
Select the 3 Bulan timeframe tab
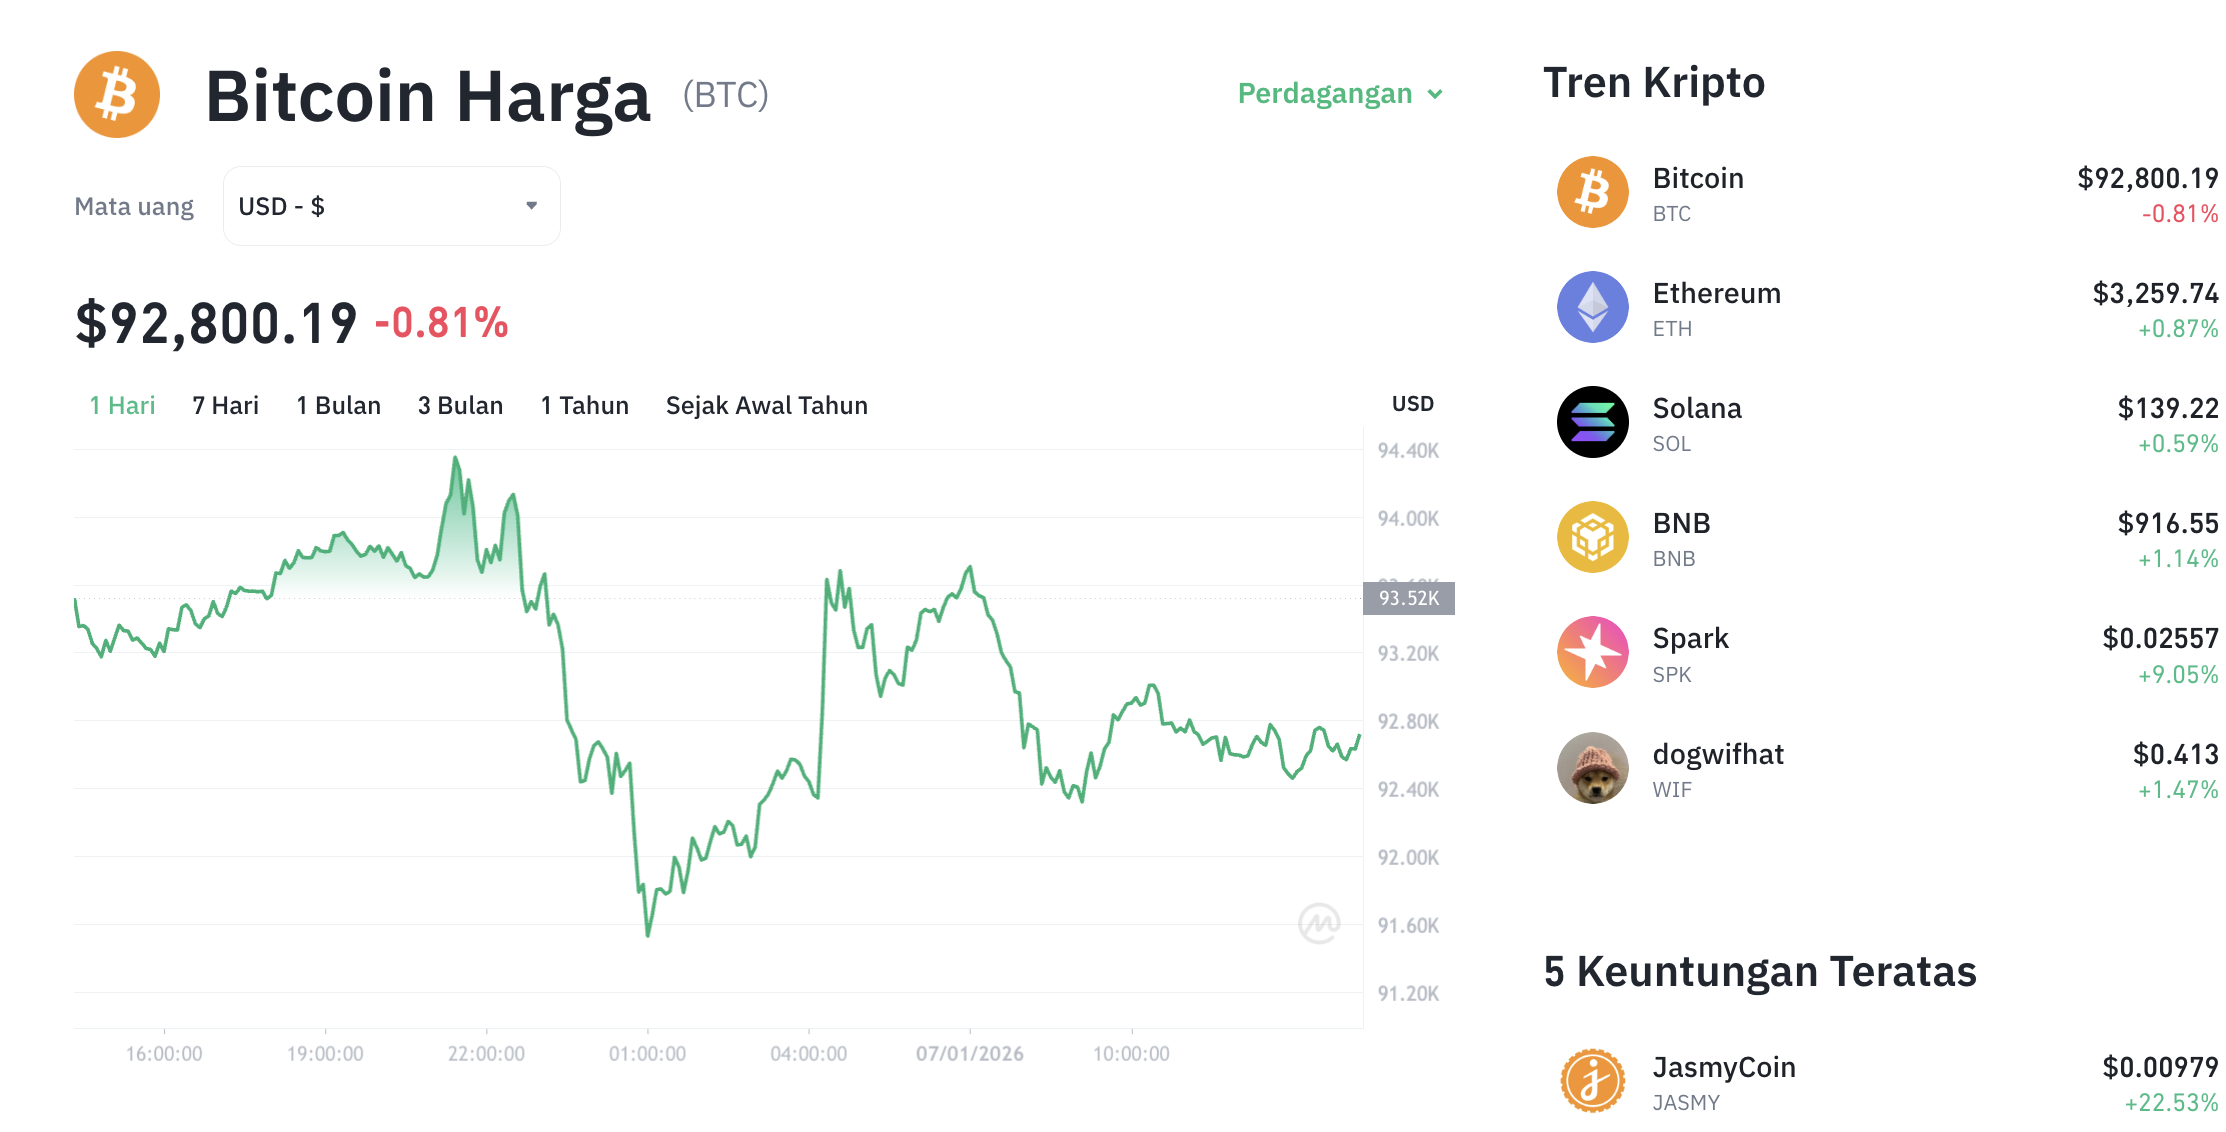(x=460, y=405)
